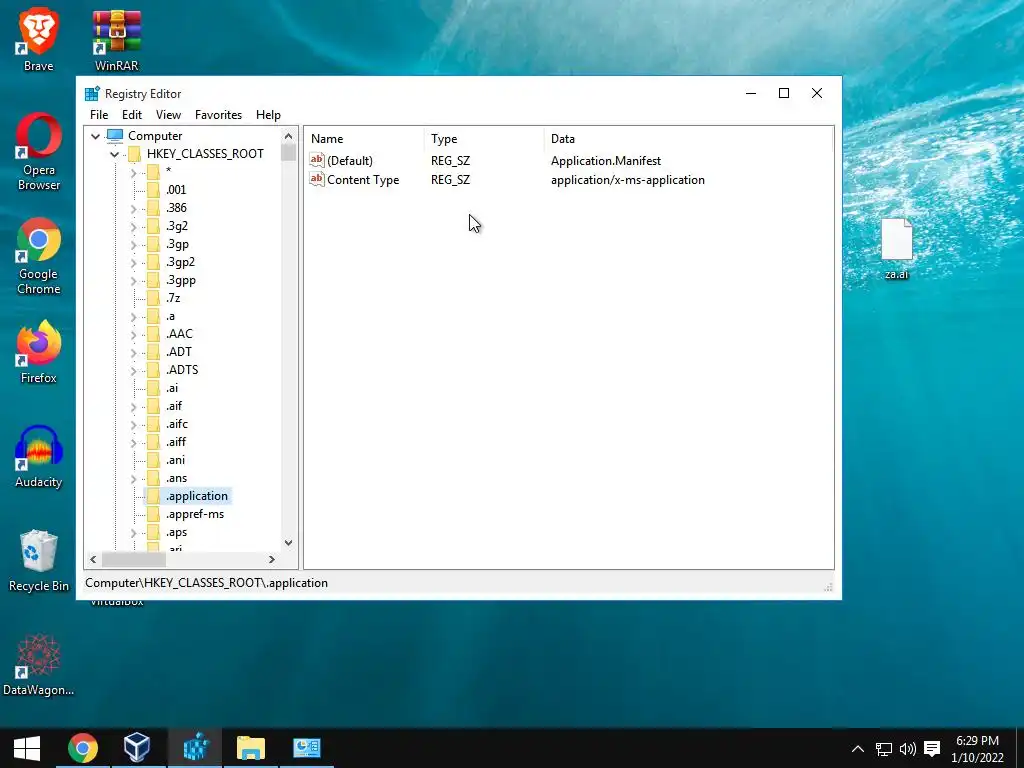Click the (Default) value string icon

pyautogui.click(x=317, y=160)
